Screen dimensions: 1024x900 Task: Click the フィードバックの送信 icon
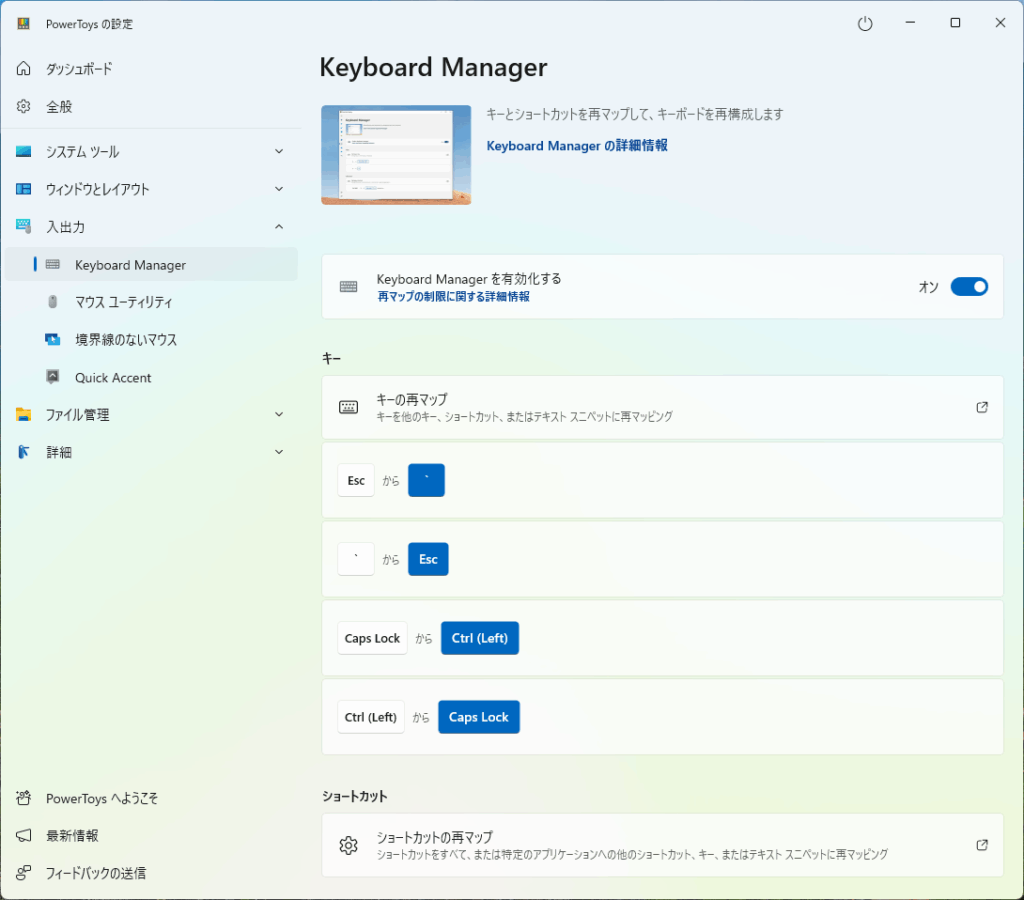24,873
